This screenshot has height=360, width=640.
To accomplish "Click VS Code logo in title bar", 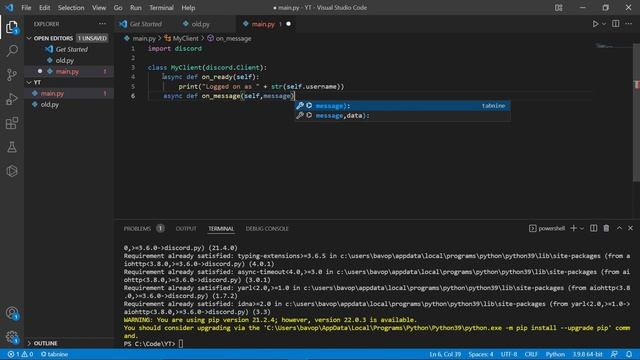I will point(9,8).
